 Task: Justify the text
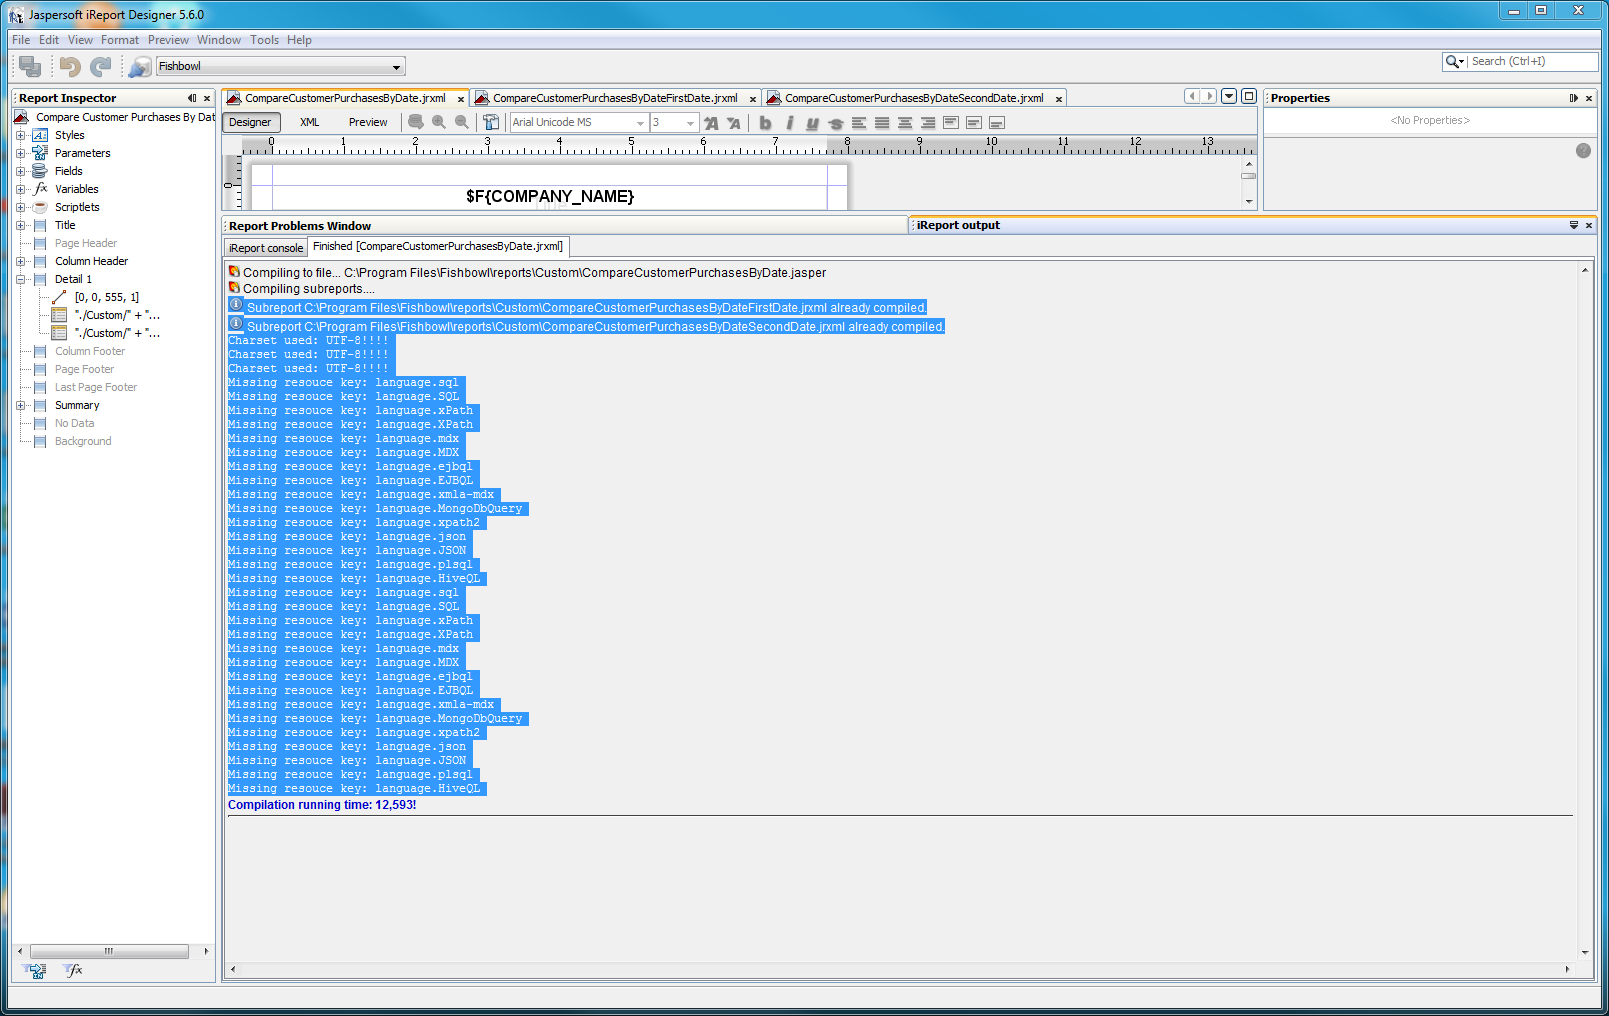point(882,123)
